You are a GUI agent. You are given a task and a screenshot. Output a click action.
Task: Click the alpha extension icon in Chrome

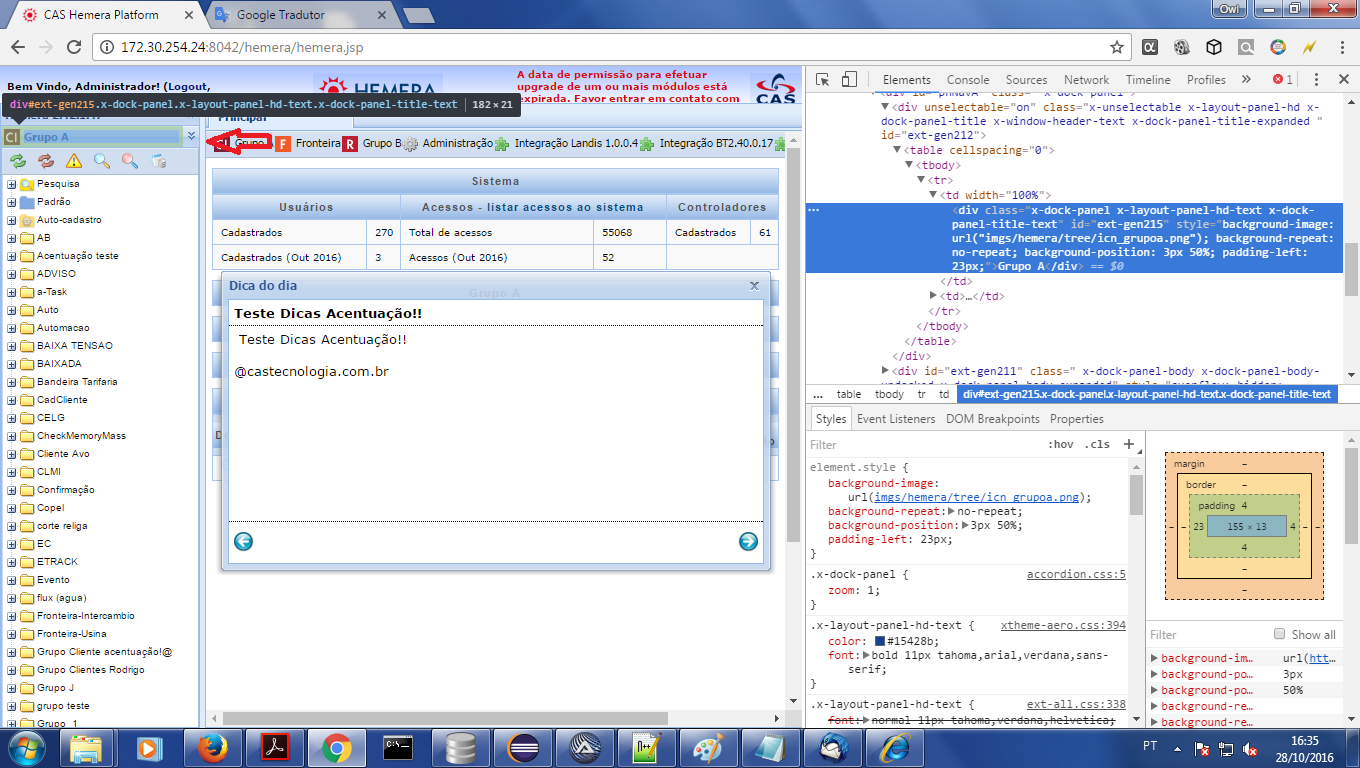pos(1150,47)
